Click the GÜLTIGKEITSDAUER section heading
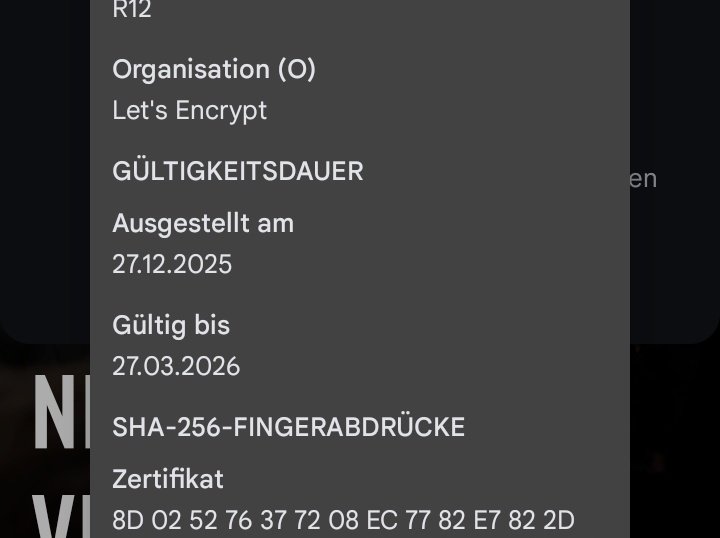Viewport: 720px width, 538px height. [x=238, y=171]
